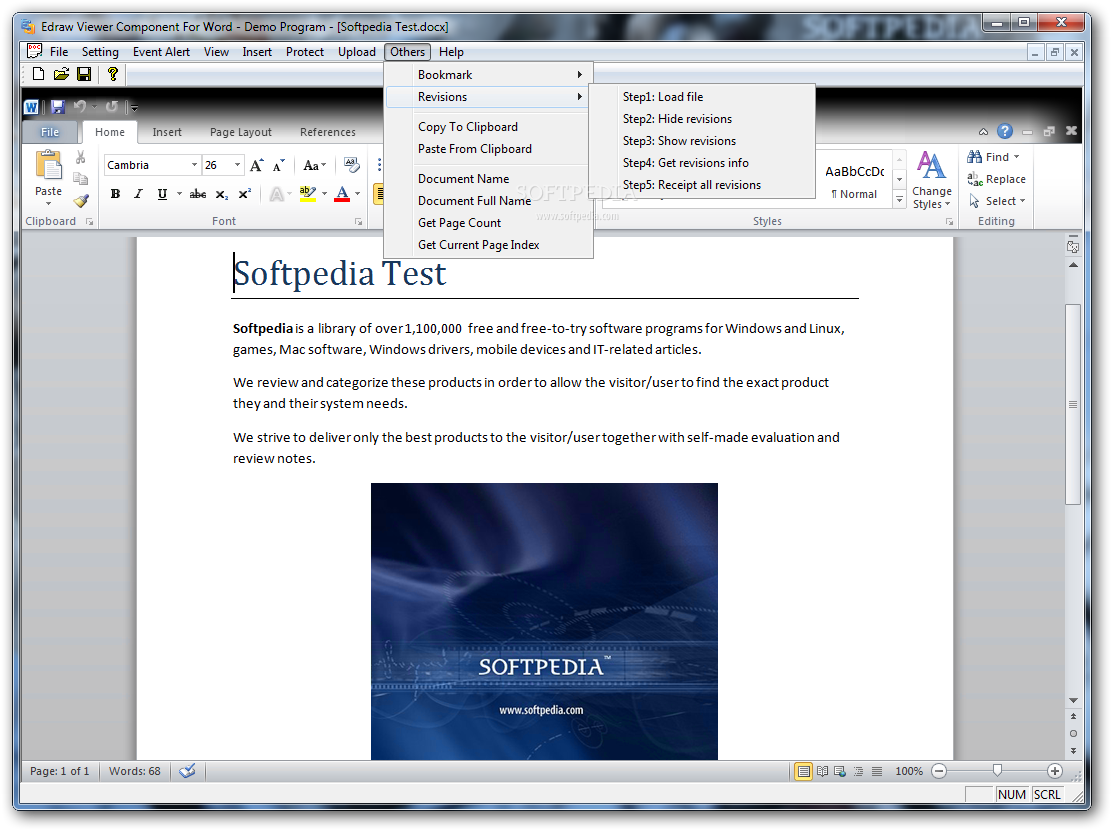
Task: Click the ruler toggle icon above scrollbar
Action: click(1073, 247)
